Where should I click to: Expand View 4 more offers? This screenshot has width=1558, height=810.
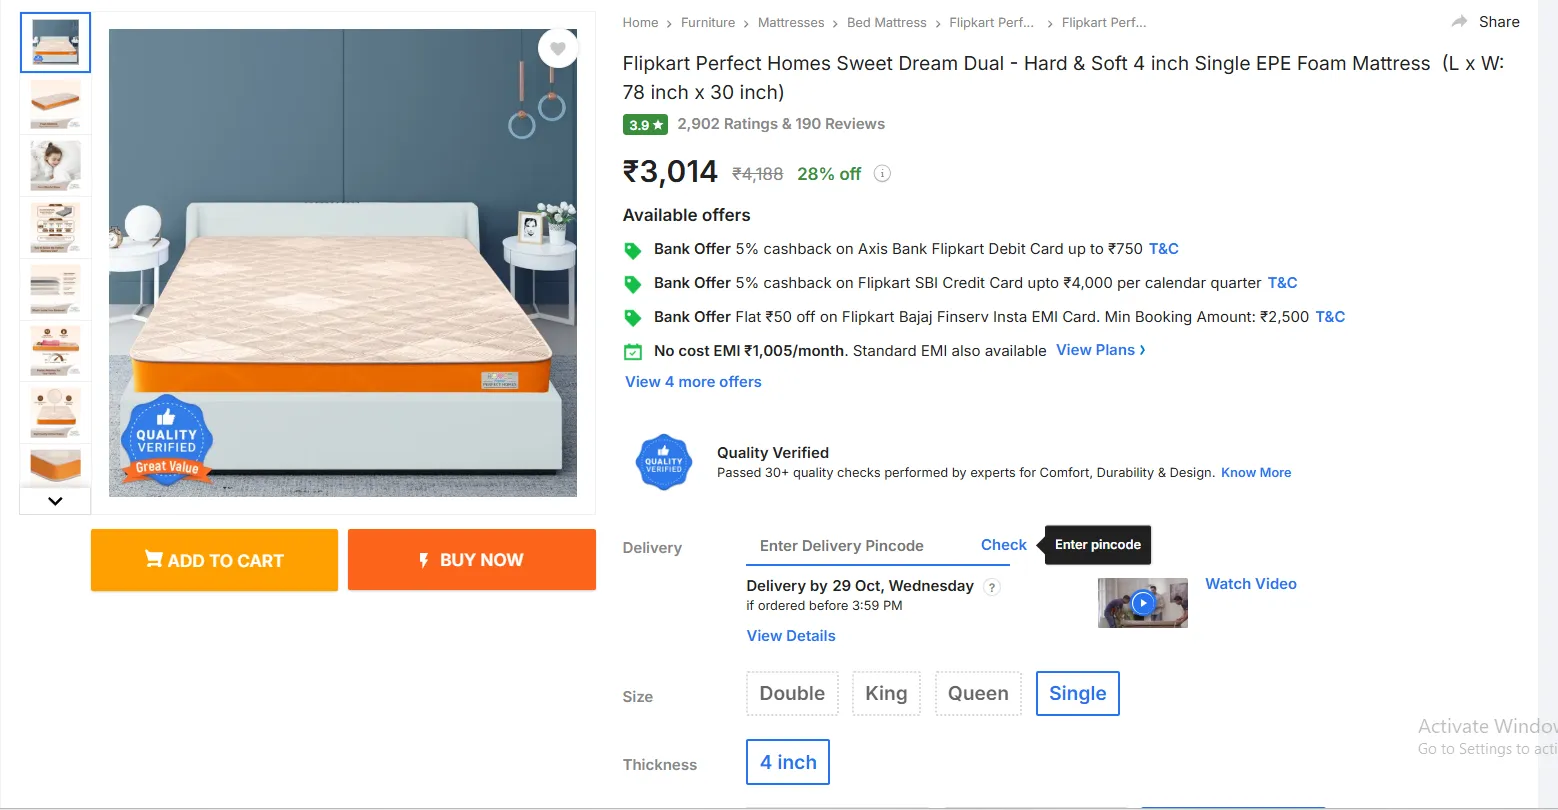(693, 382)
